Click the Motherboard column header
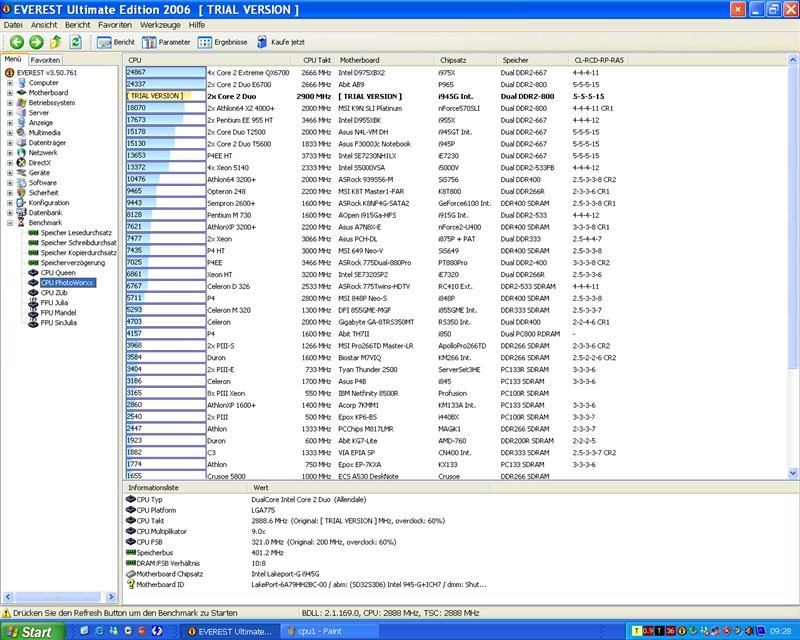 click(x=384, y=60)
